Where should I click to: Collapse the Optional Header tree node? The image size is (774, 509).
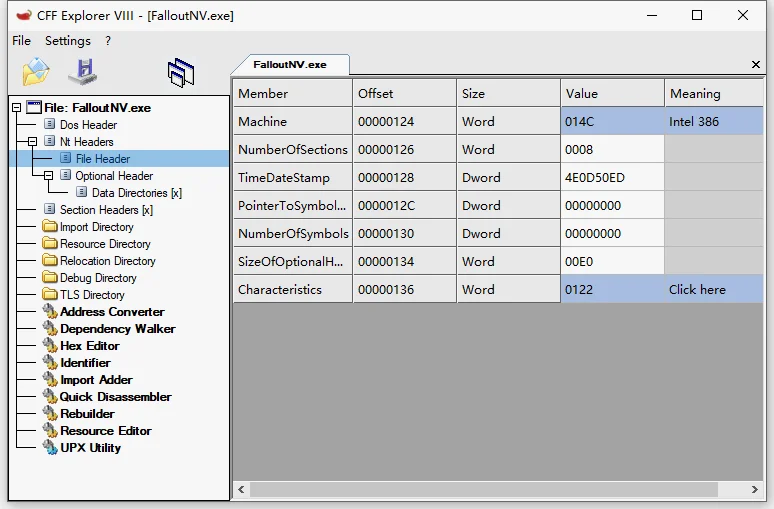48,176
